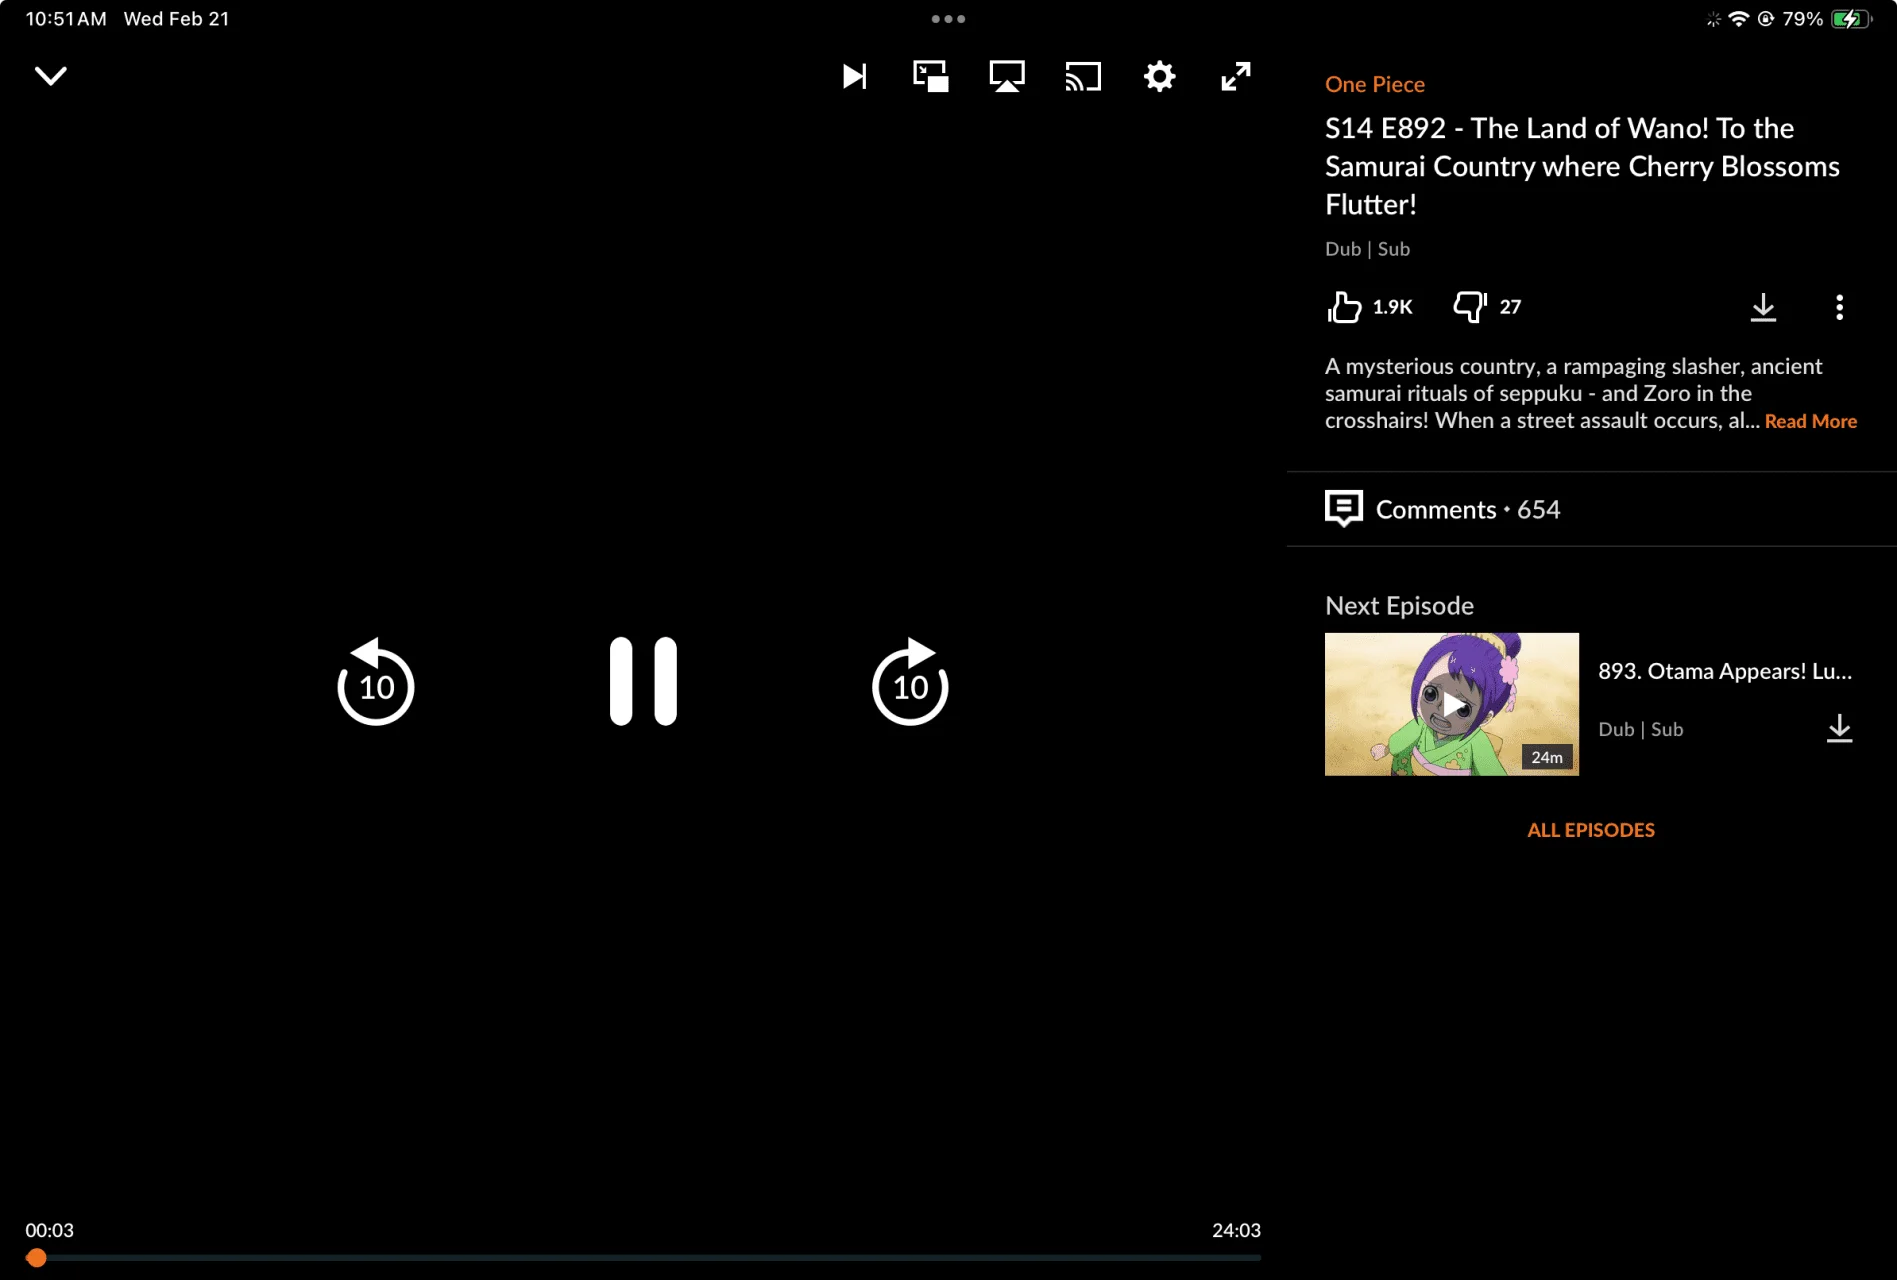This screenshot has height=1280, width=1897.
Task: Open the AirPlay output menu
Action: coord(1007,77)
